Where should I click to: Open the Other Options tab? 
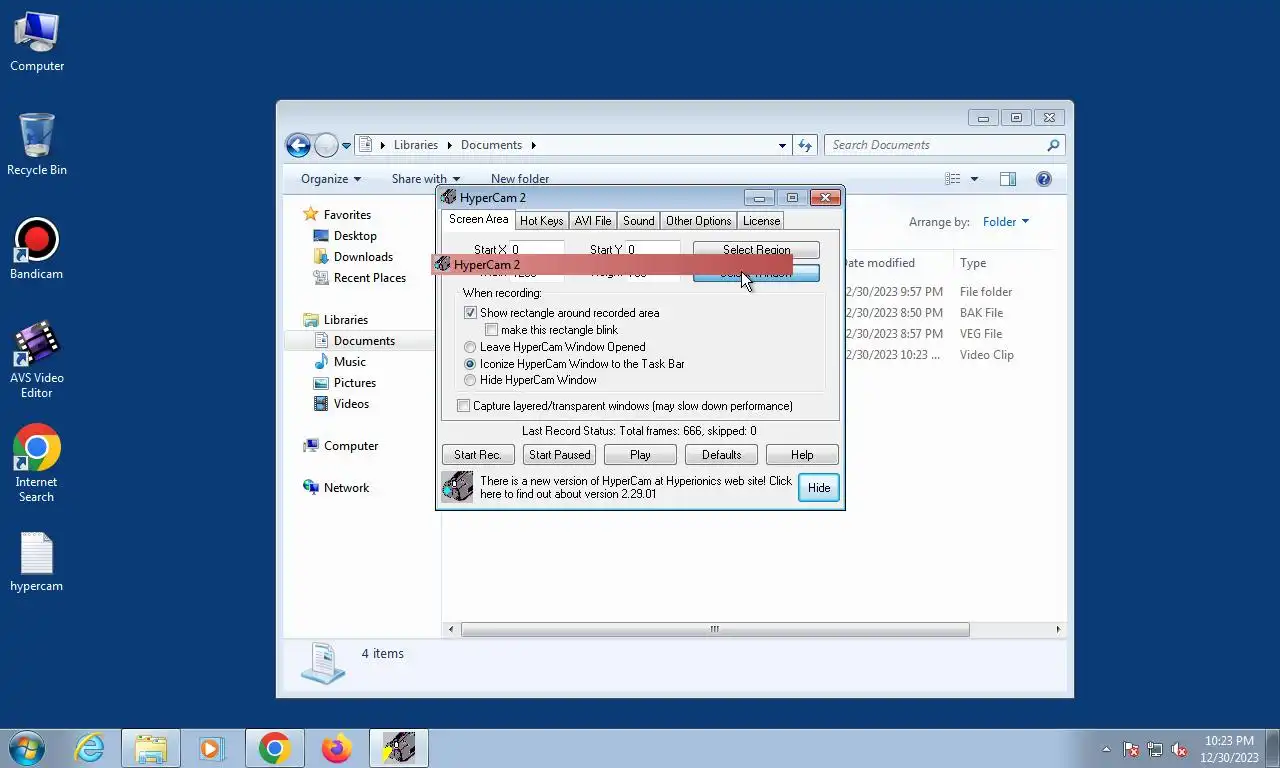pyautogui.click(x=698, y=221)
